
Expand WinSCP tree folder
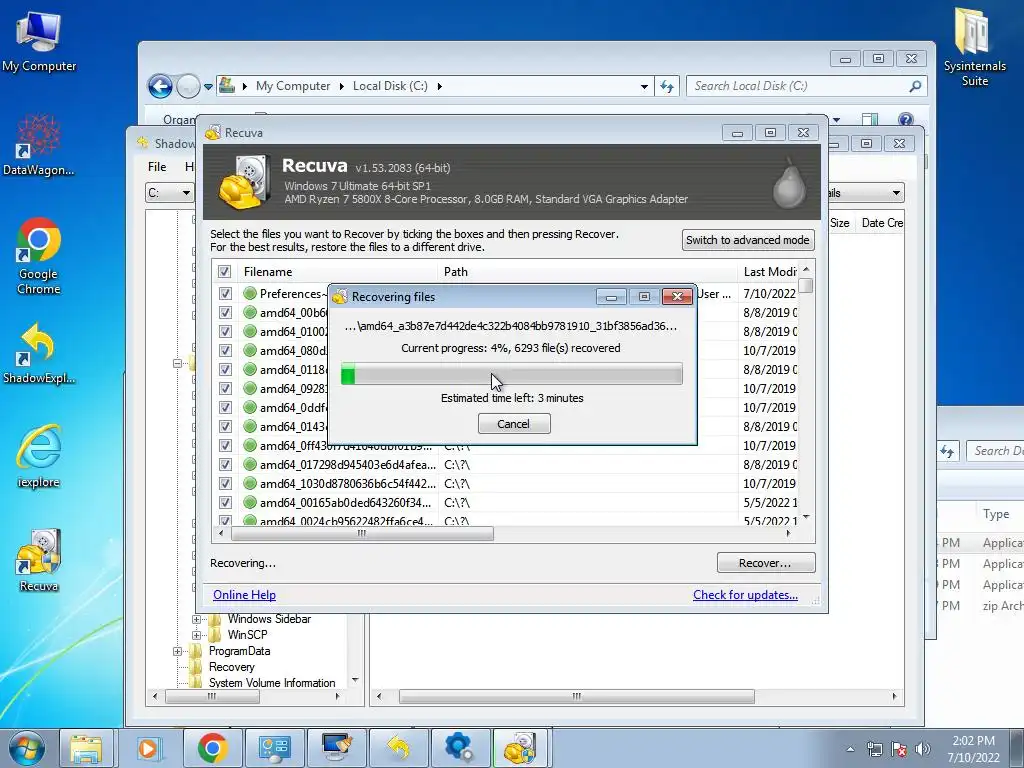tap(196, 635)
